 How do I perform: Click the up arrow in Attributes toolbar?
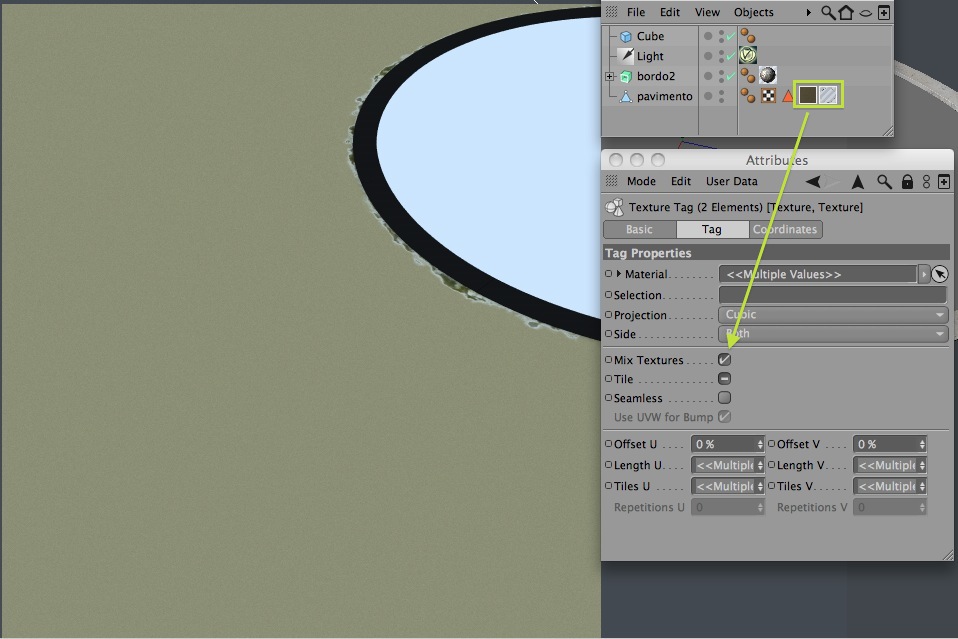[858, 181]
